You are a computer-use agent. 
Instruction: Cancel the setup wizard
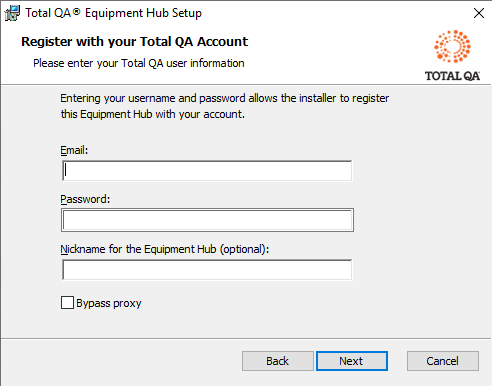(x=443, y=361)
